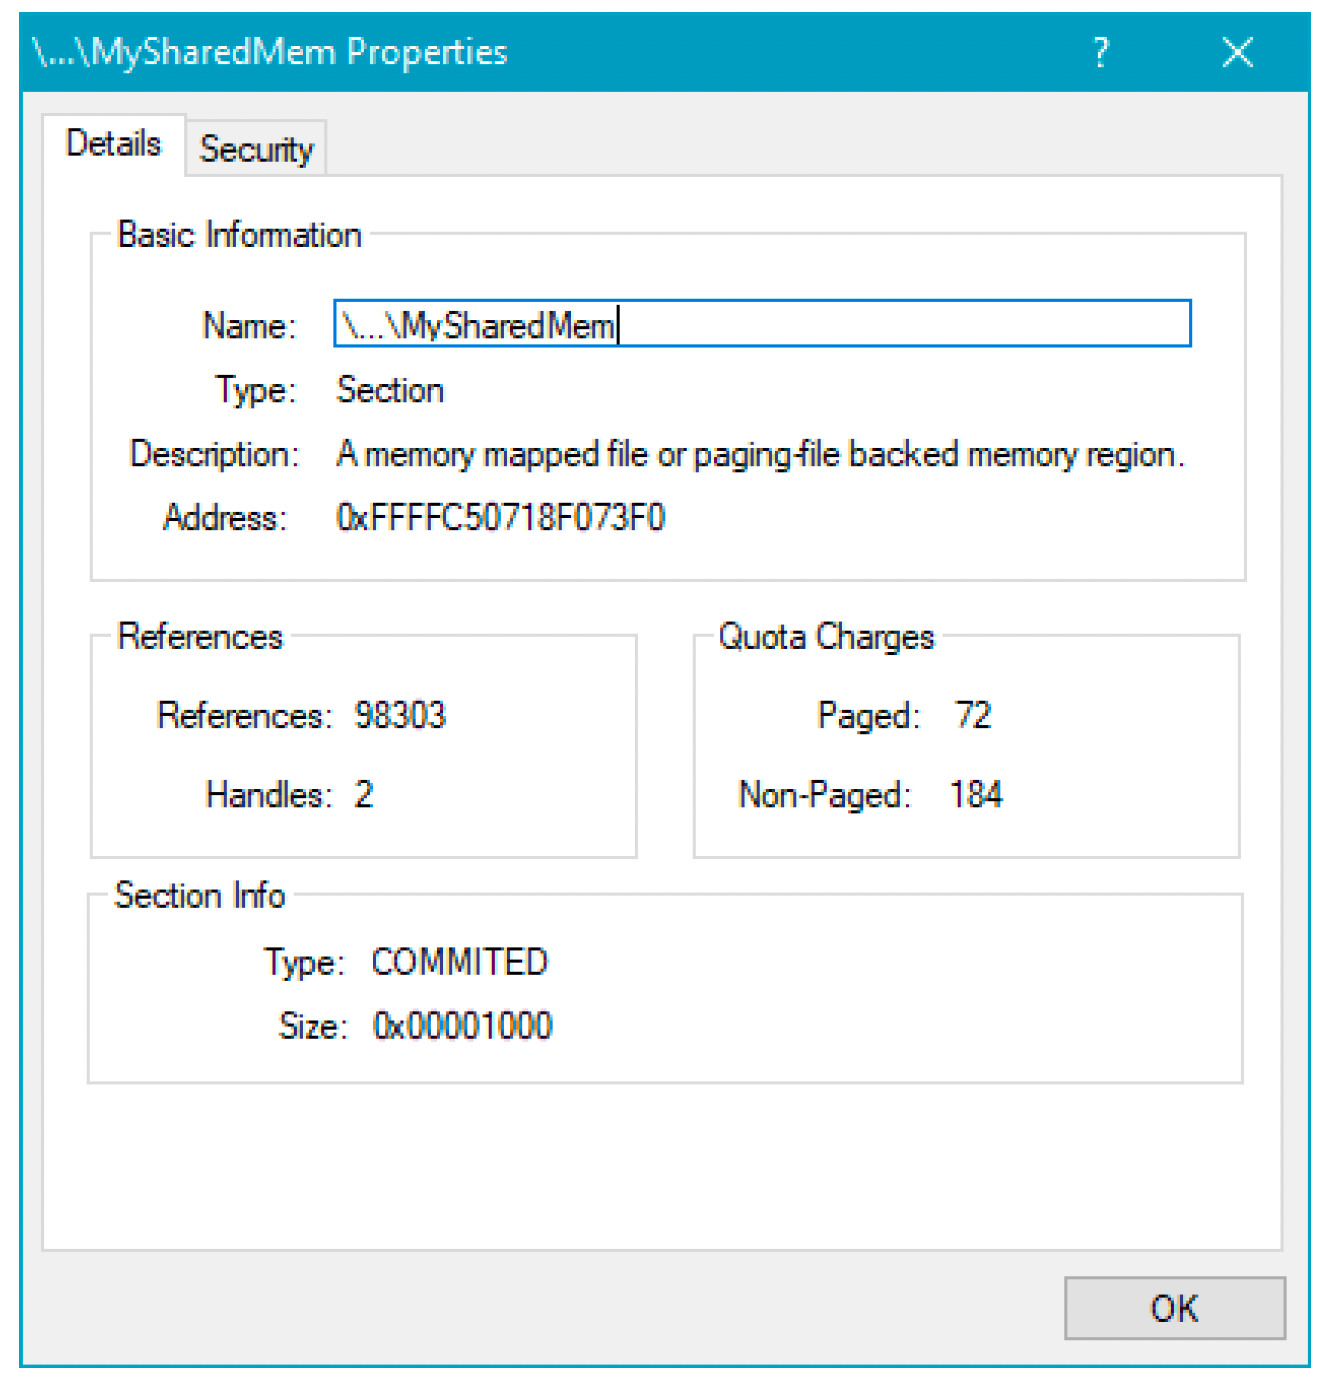This screenshot has height=1380, width=1320.
Task: Click the Paged quota value 72
Action: [973, 715]
